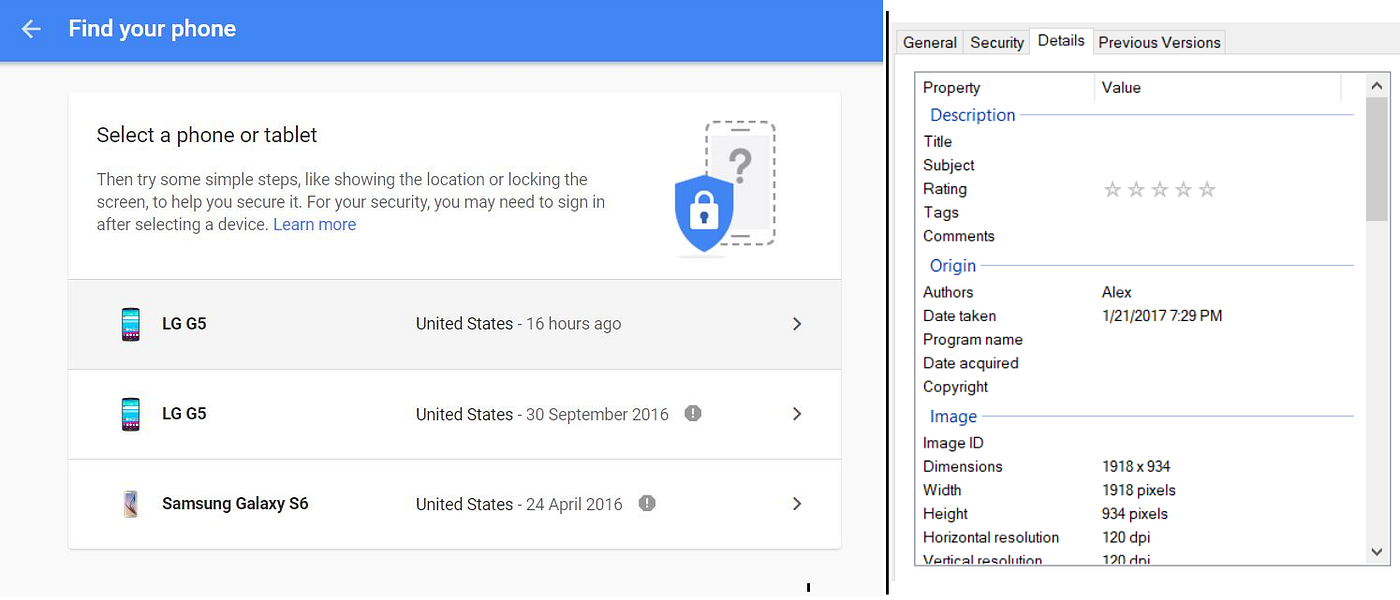This screenshot has height=600, width=1400.
Task: Click the first LG G5 phone icon
Action: (131, 324)
